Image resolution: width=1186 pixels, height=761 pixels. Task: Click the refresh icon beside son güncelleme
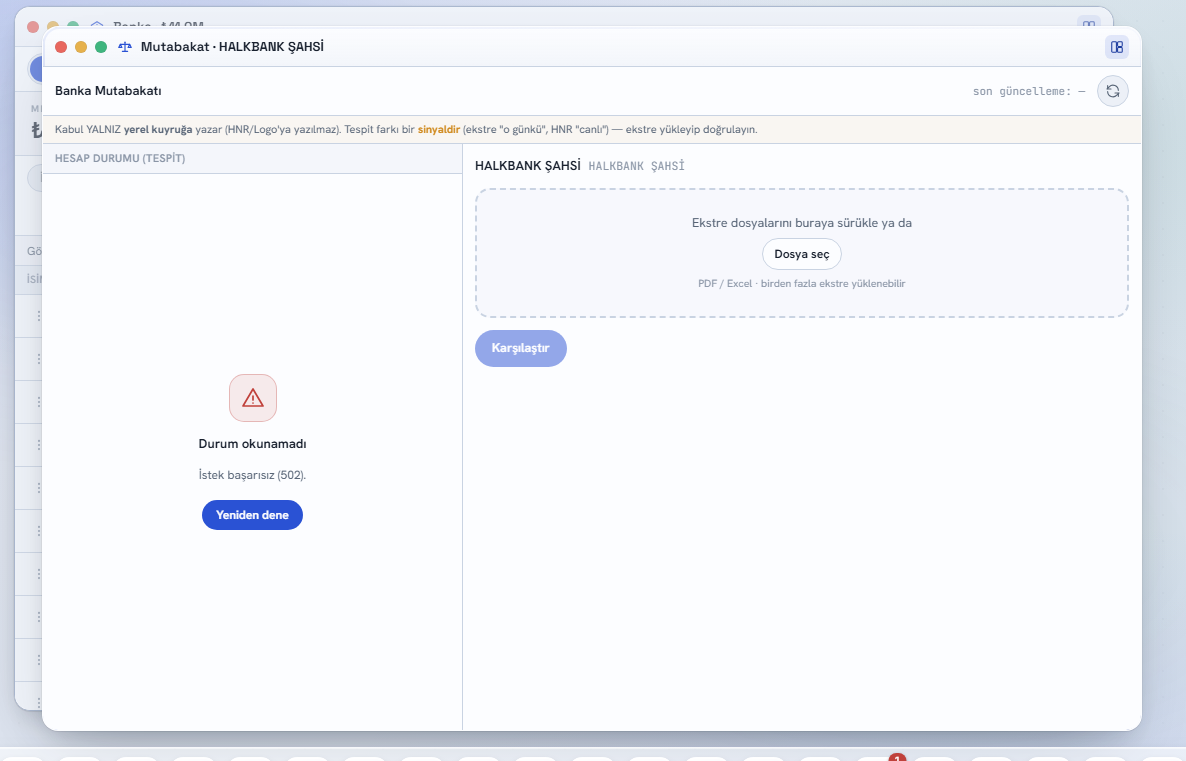point(1113,92)
